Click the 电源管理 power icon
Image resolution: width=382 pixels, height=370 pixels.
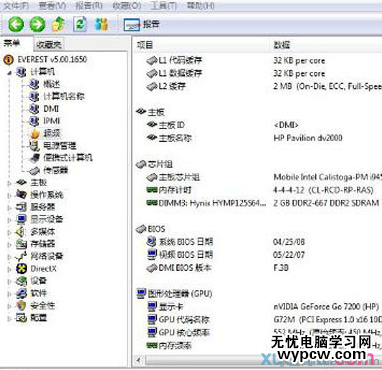[x=34, y=146]
